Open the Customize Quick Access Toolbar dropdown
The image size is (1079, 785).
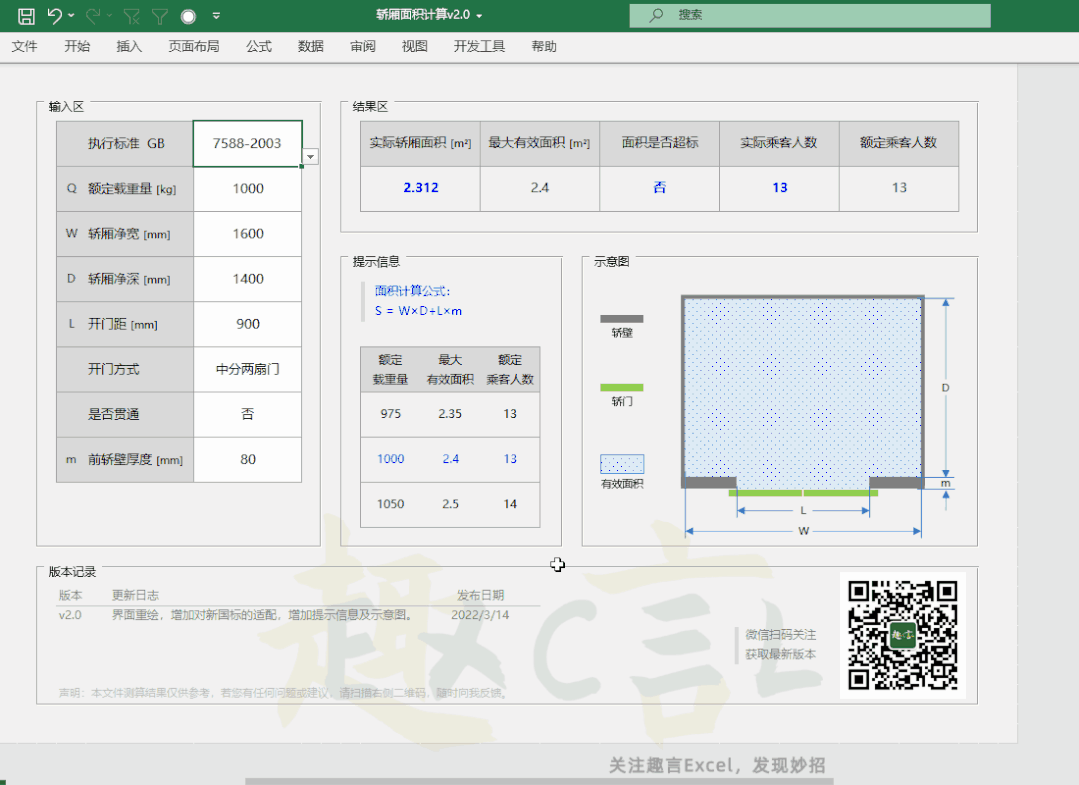pyautogui.click(x=216, y=15)
